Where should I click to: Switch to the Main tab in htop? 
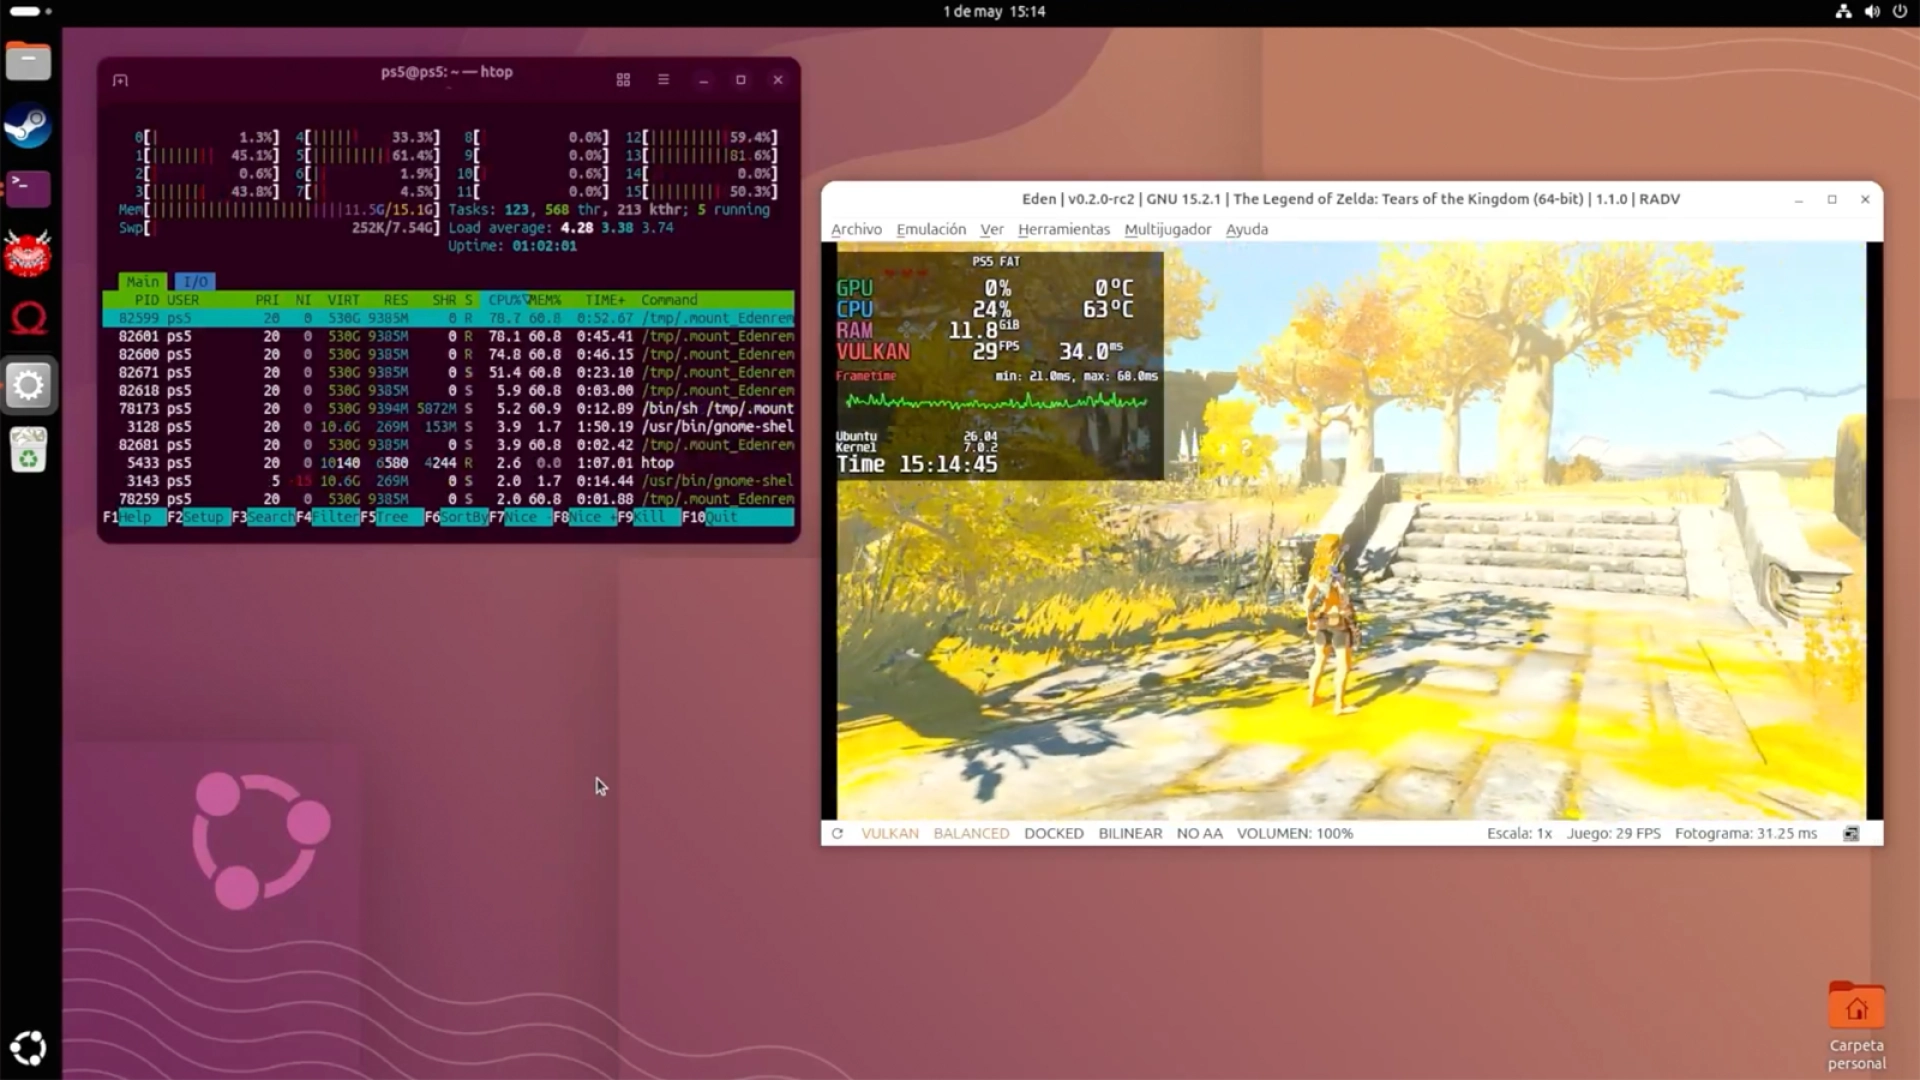(x=143, y=282)
